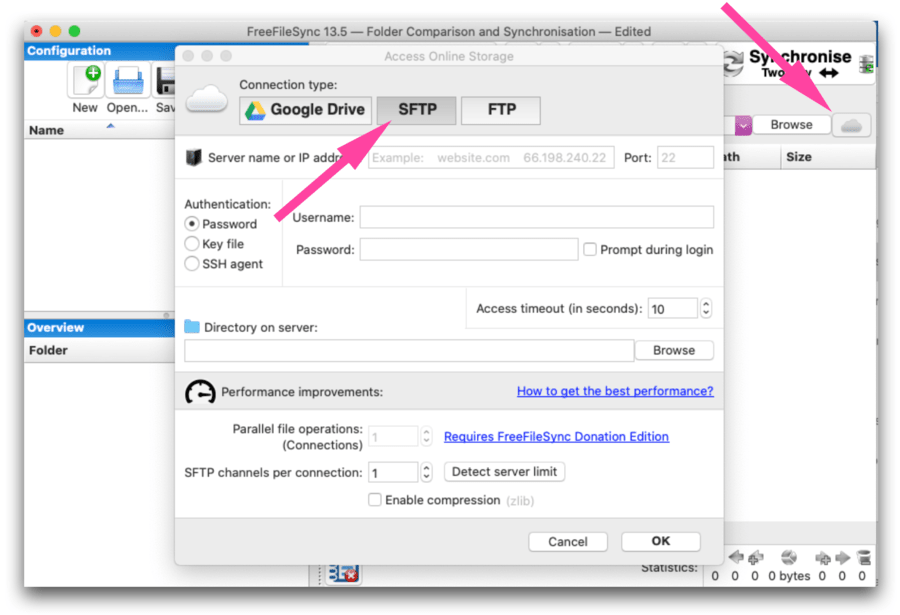Click the Synchronise two-way arrows icon
Image resolution: width=900 pixels, height=615 pixels.
pyautogui.click(x=733, y=63)
